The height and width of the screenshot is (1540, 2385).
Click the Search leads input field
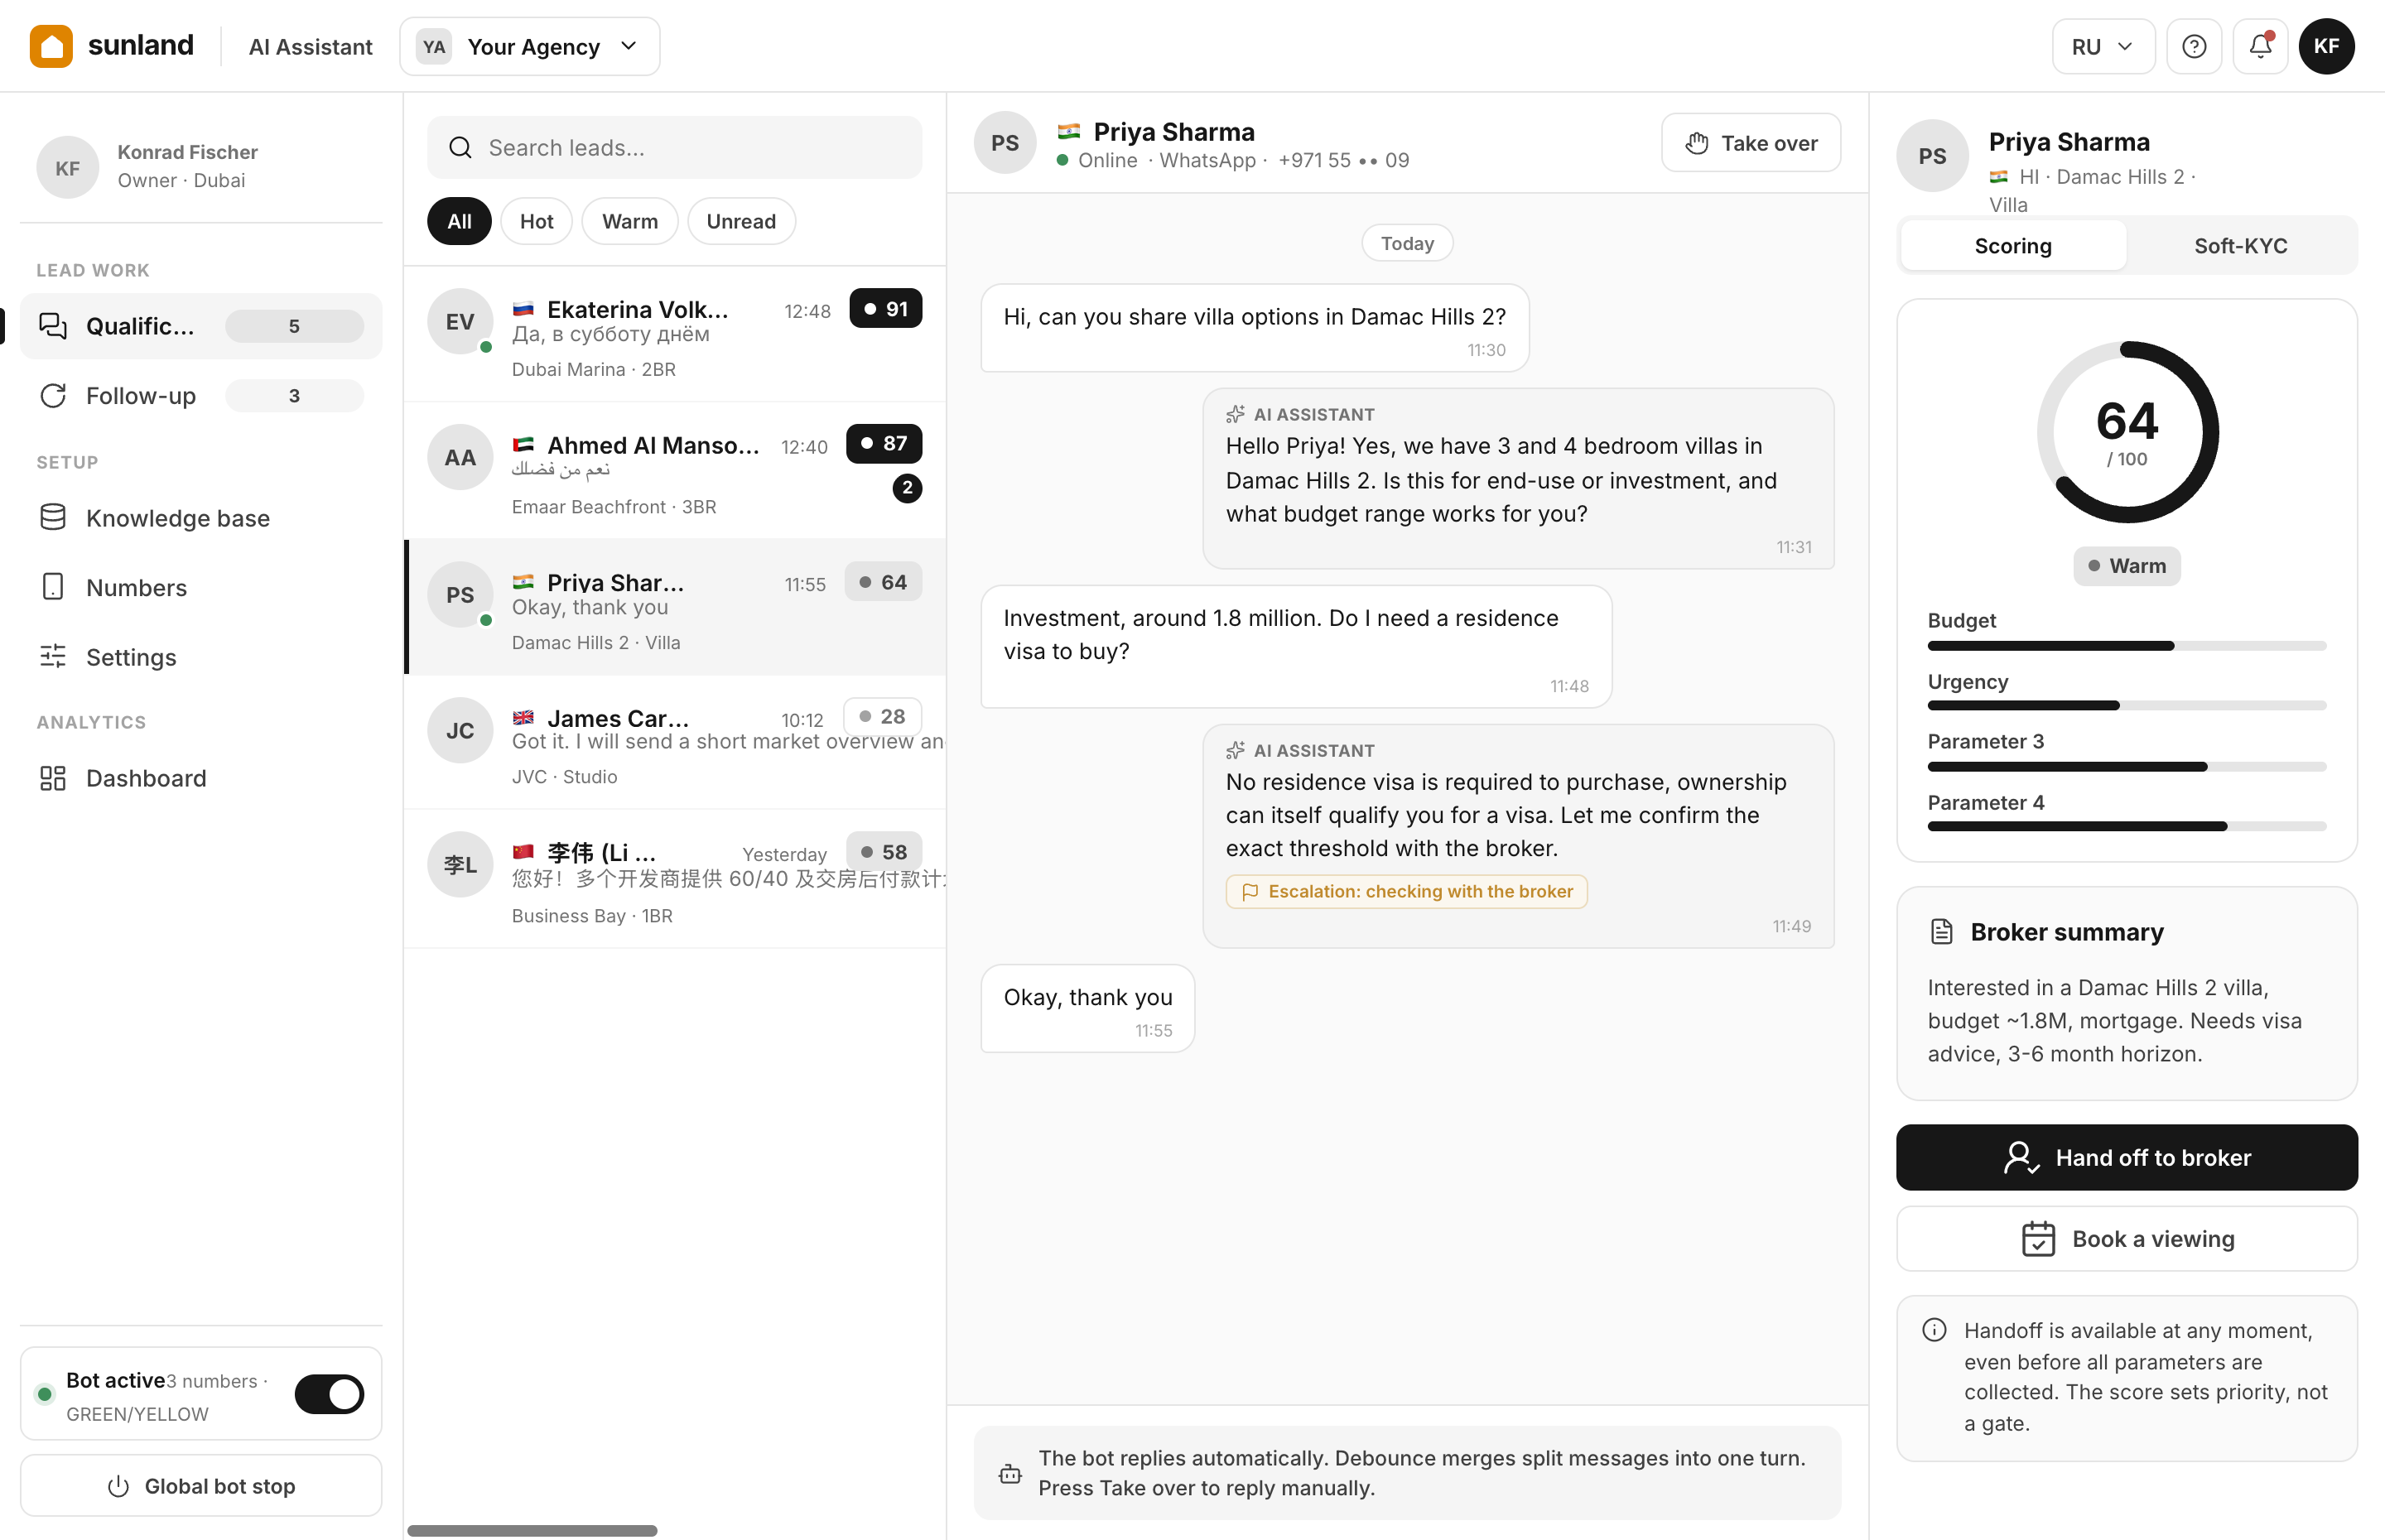point(674,148)
